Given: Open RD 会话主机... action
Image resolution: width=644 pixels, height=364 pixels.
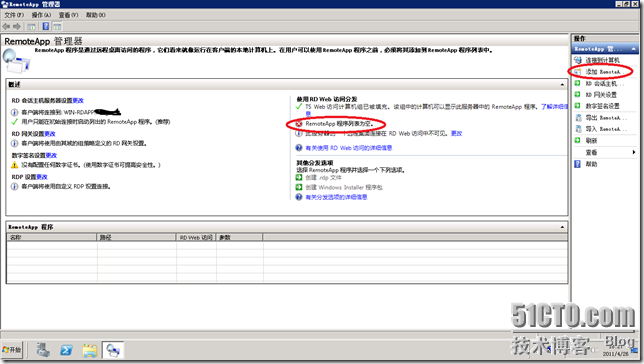Looking at the screenshot, I should [x=605, y=83].
